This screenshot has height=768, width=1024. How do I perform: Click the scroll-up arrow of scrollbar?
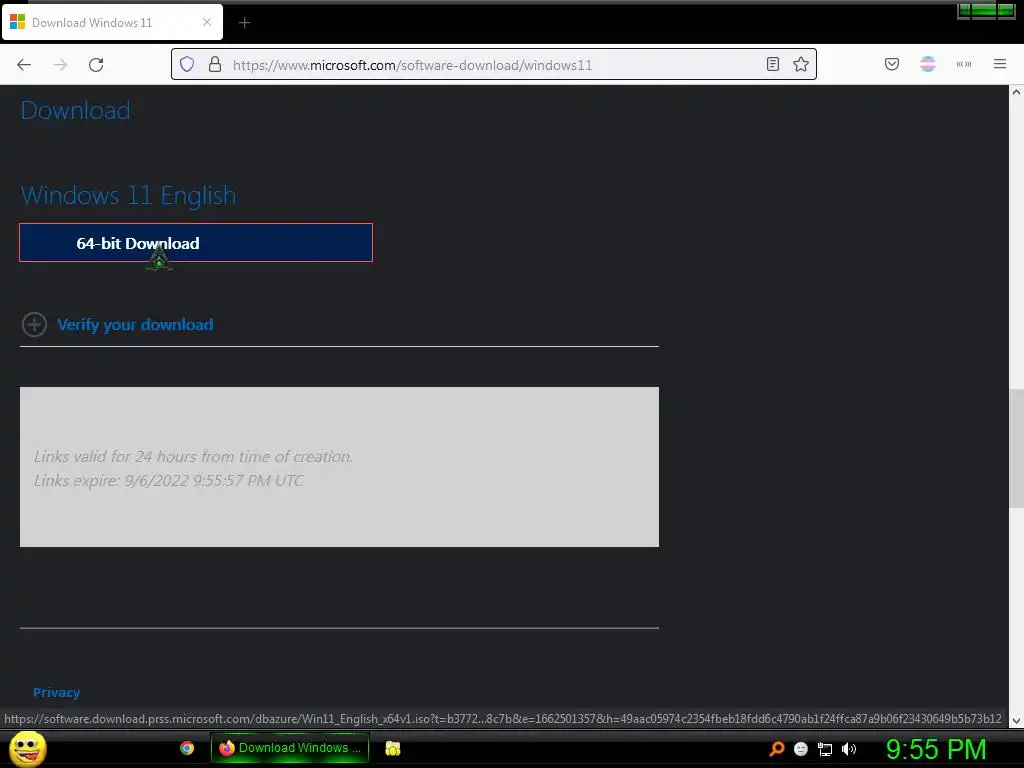[x=1016, y=92]
